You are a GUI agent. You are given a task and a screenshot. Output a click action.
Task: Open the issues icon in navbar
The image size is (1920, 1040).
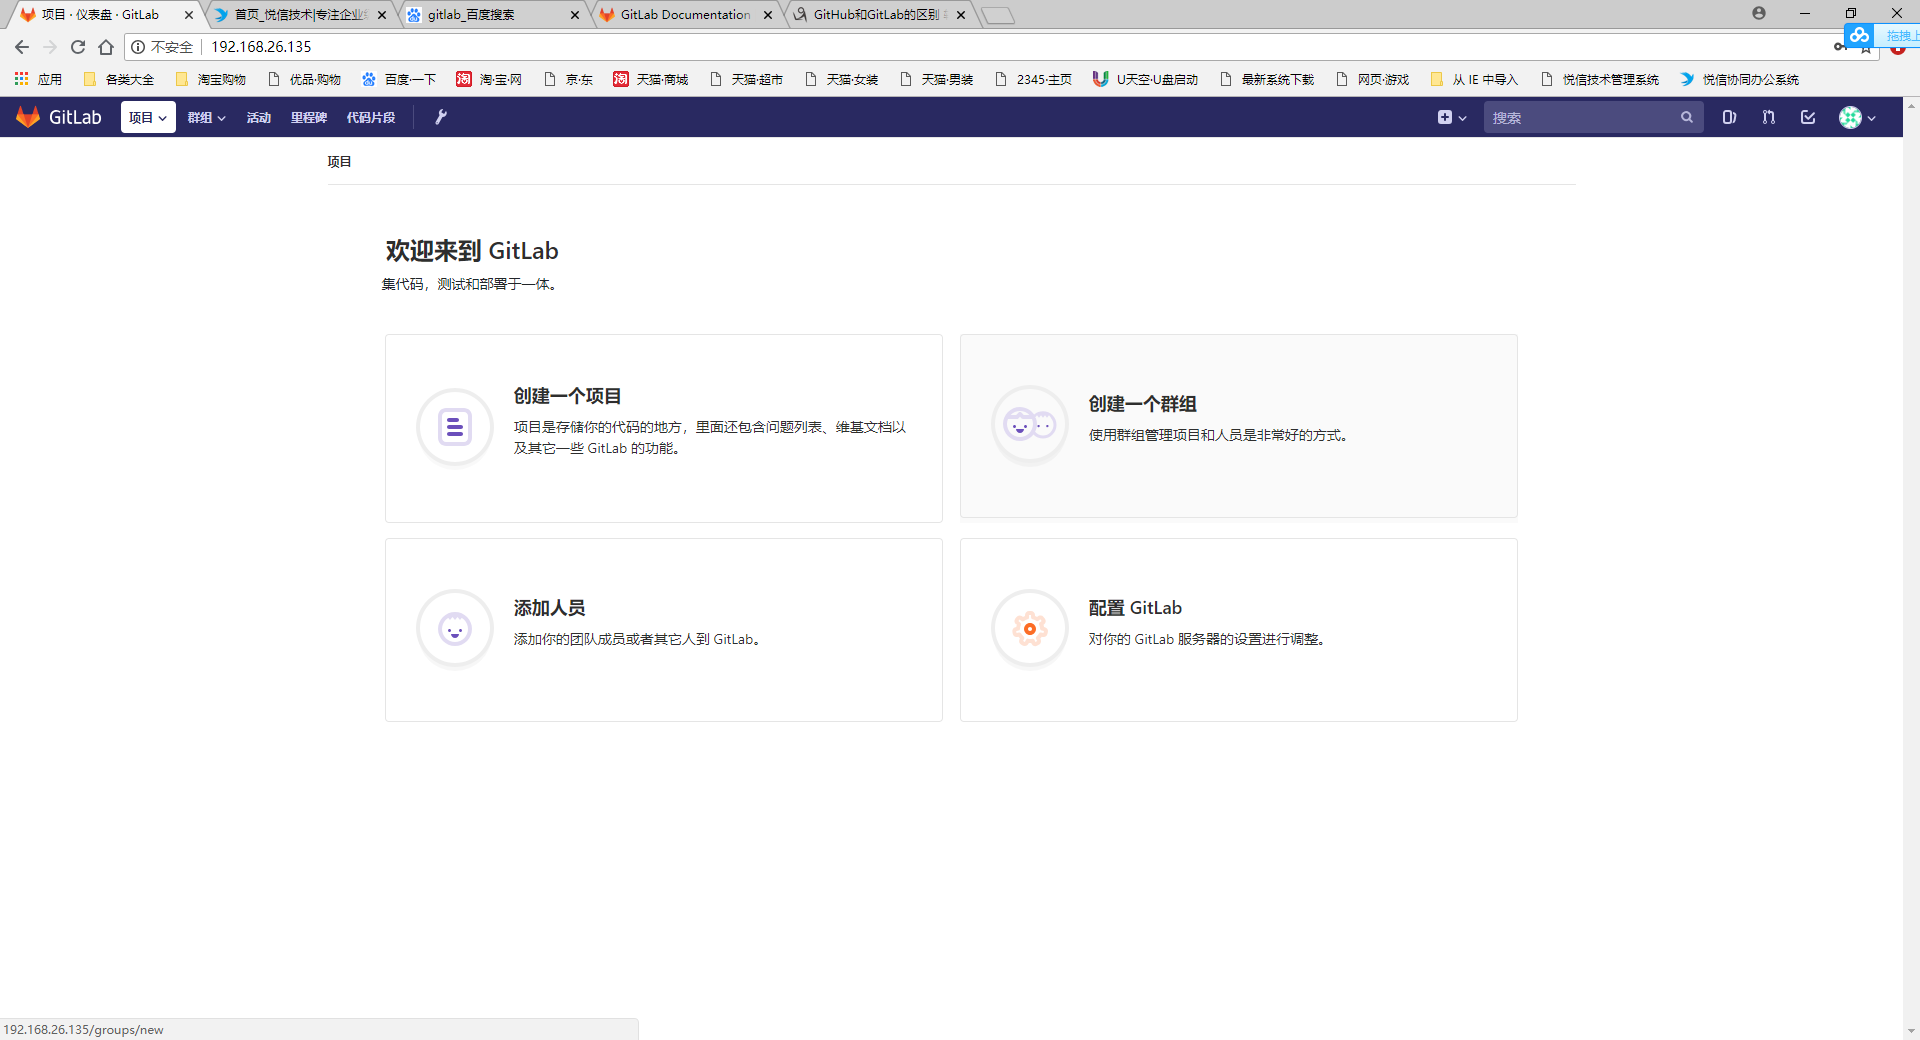[1729, 117]
